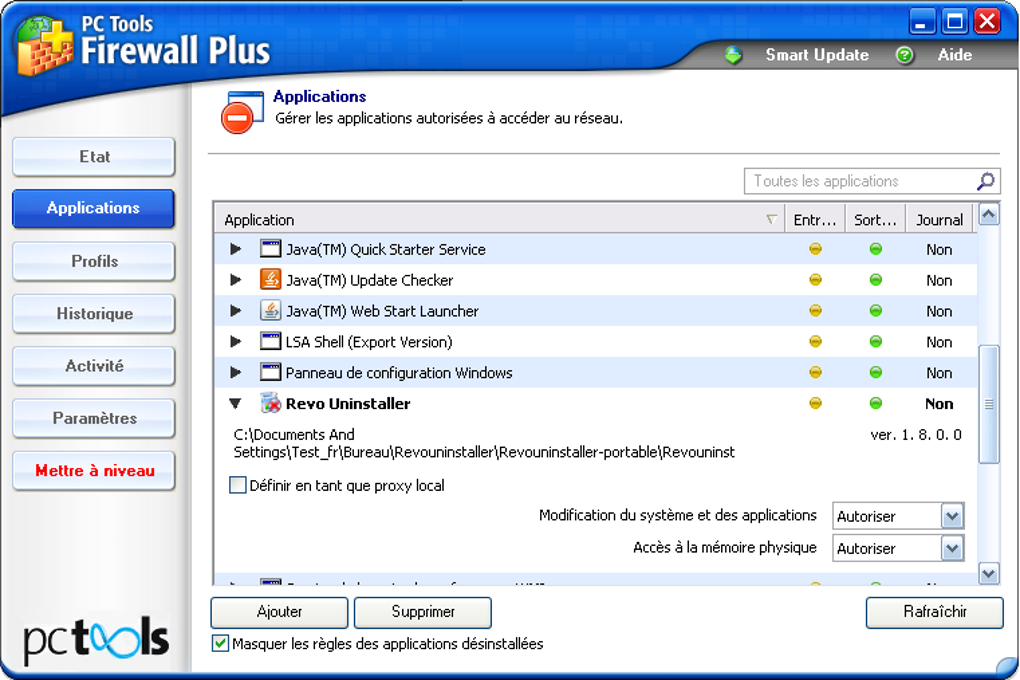
Task: Click yellow incoming status of Revo Uninstaller
Action: coord(815,403)
